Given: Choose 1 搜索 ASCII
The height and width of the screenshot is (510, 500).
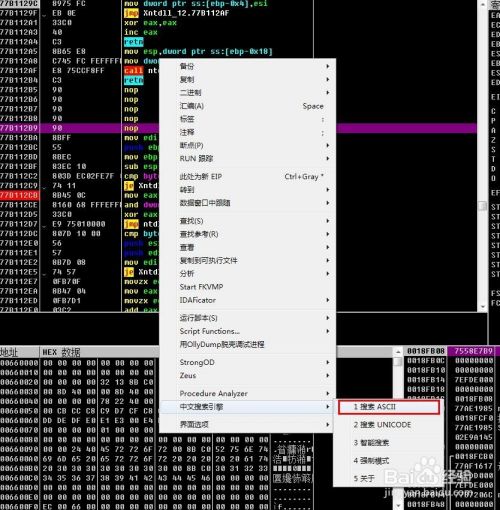Looking at the screenshot, I should pyautogui.click(x=389, y=407).
